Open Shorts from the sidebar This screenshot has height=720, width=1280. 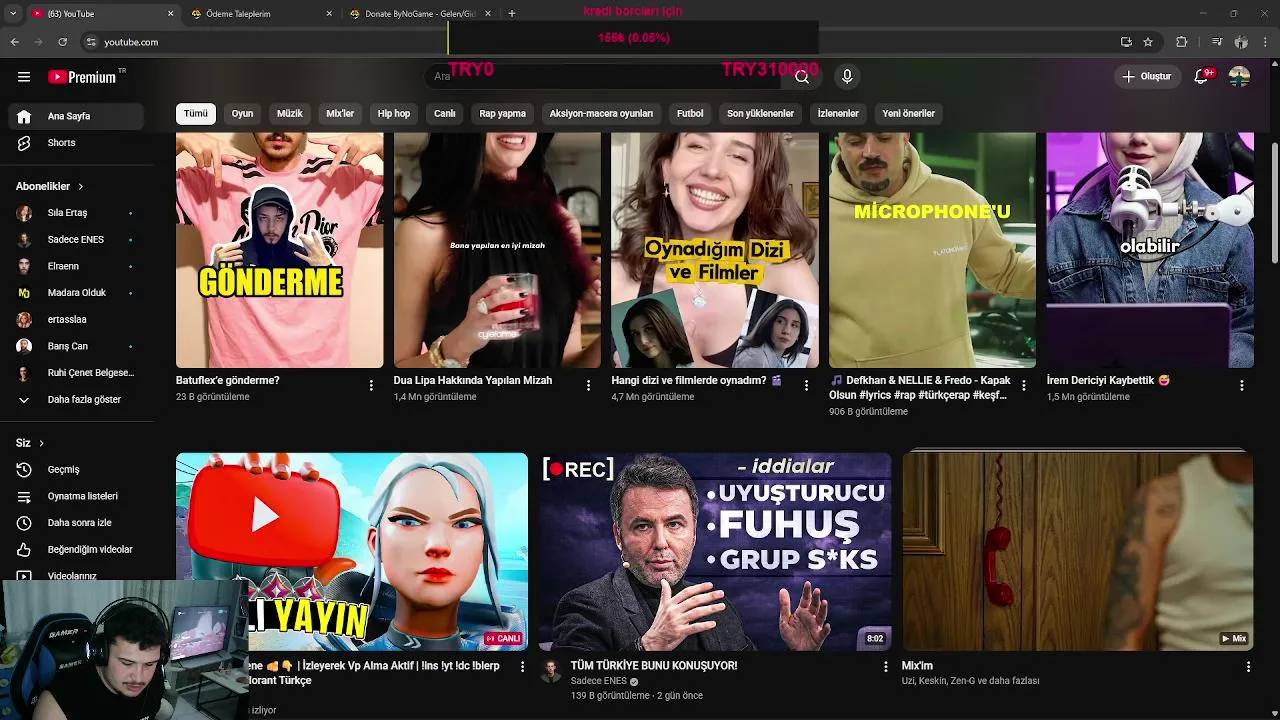coord(76,143)
